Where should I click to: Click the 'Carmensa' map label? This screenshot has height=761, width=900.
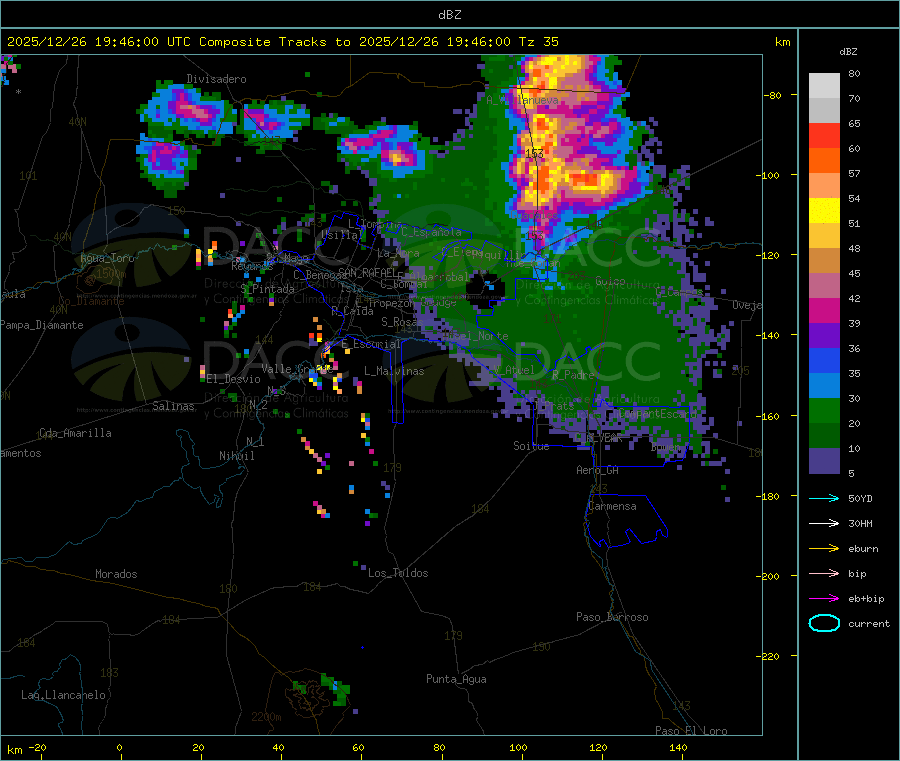coord(612,507)
